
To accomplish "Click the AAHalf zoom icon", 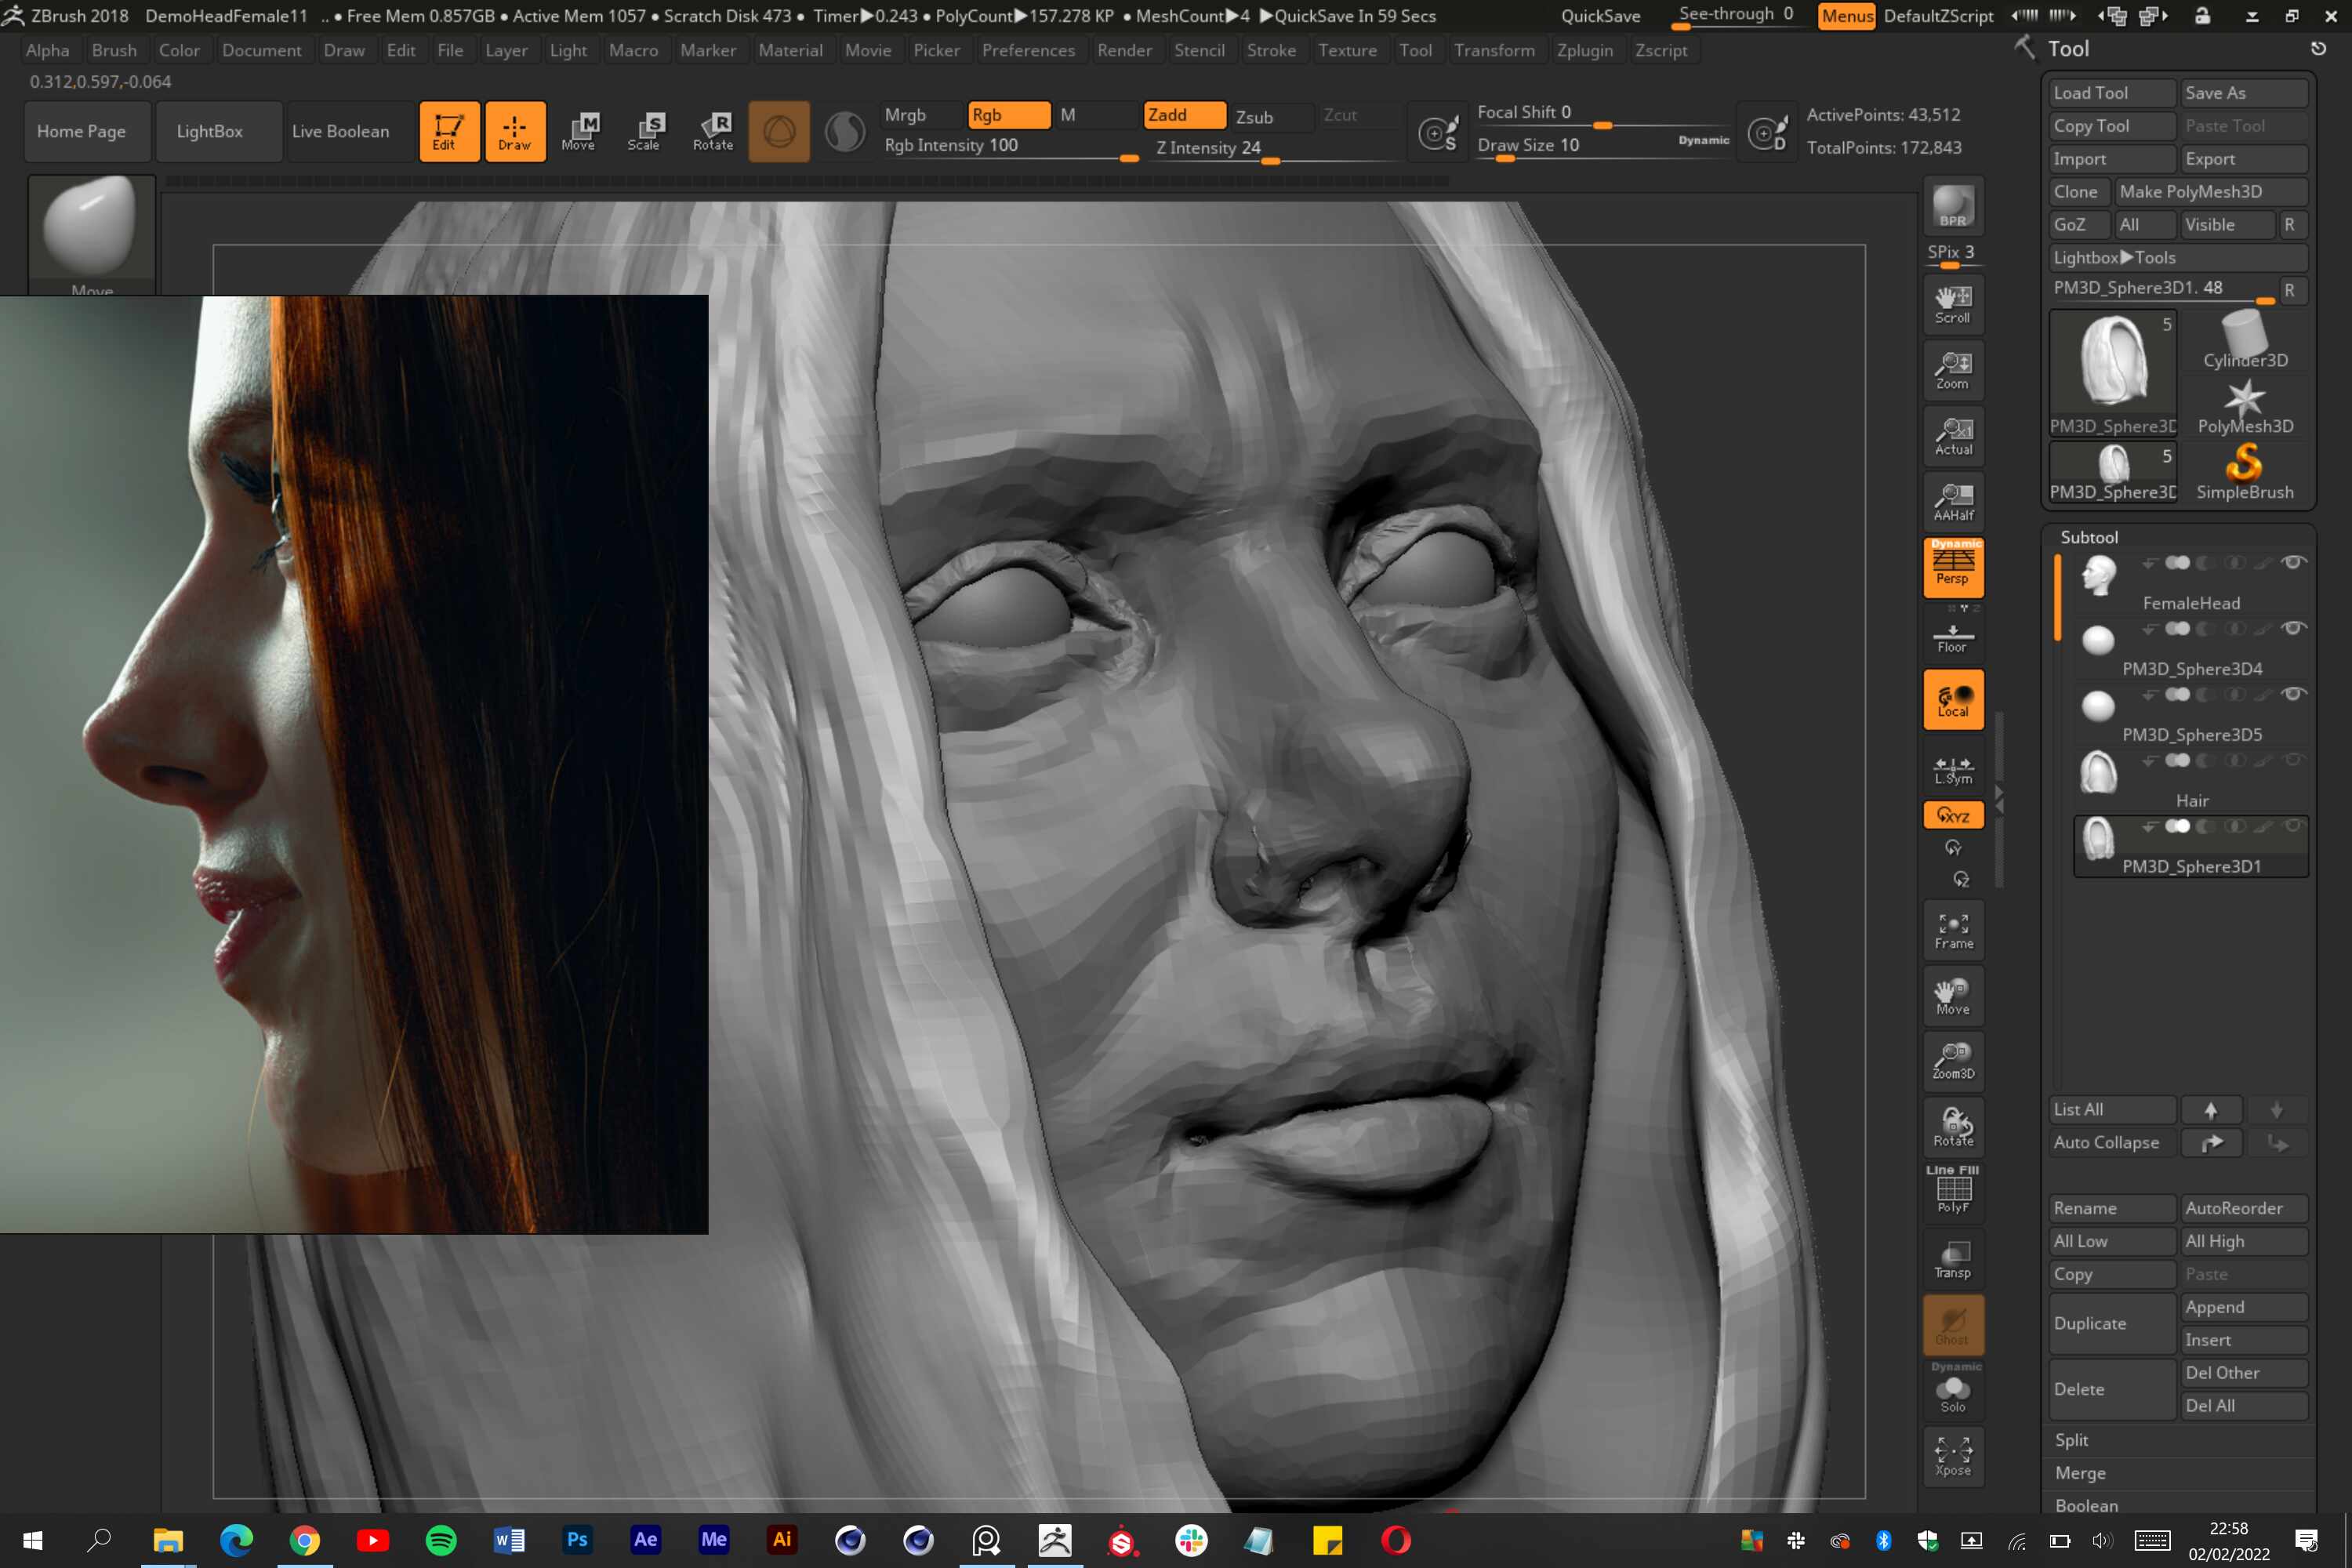I will tap(1952, 501).
